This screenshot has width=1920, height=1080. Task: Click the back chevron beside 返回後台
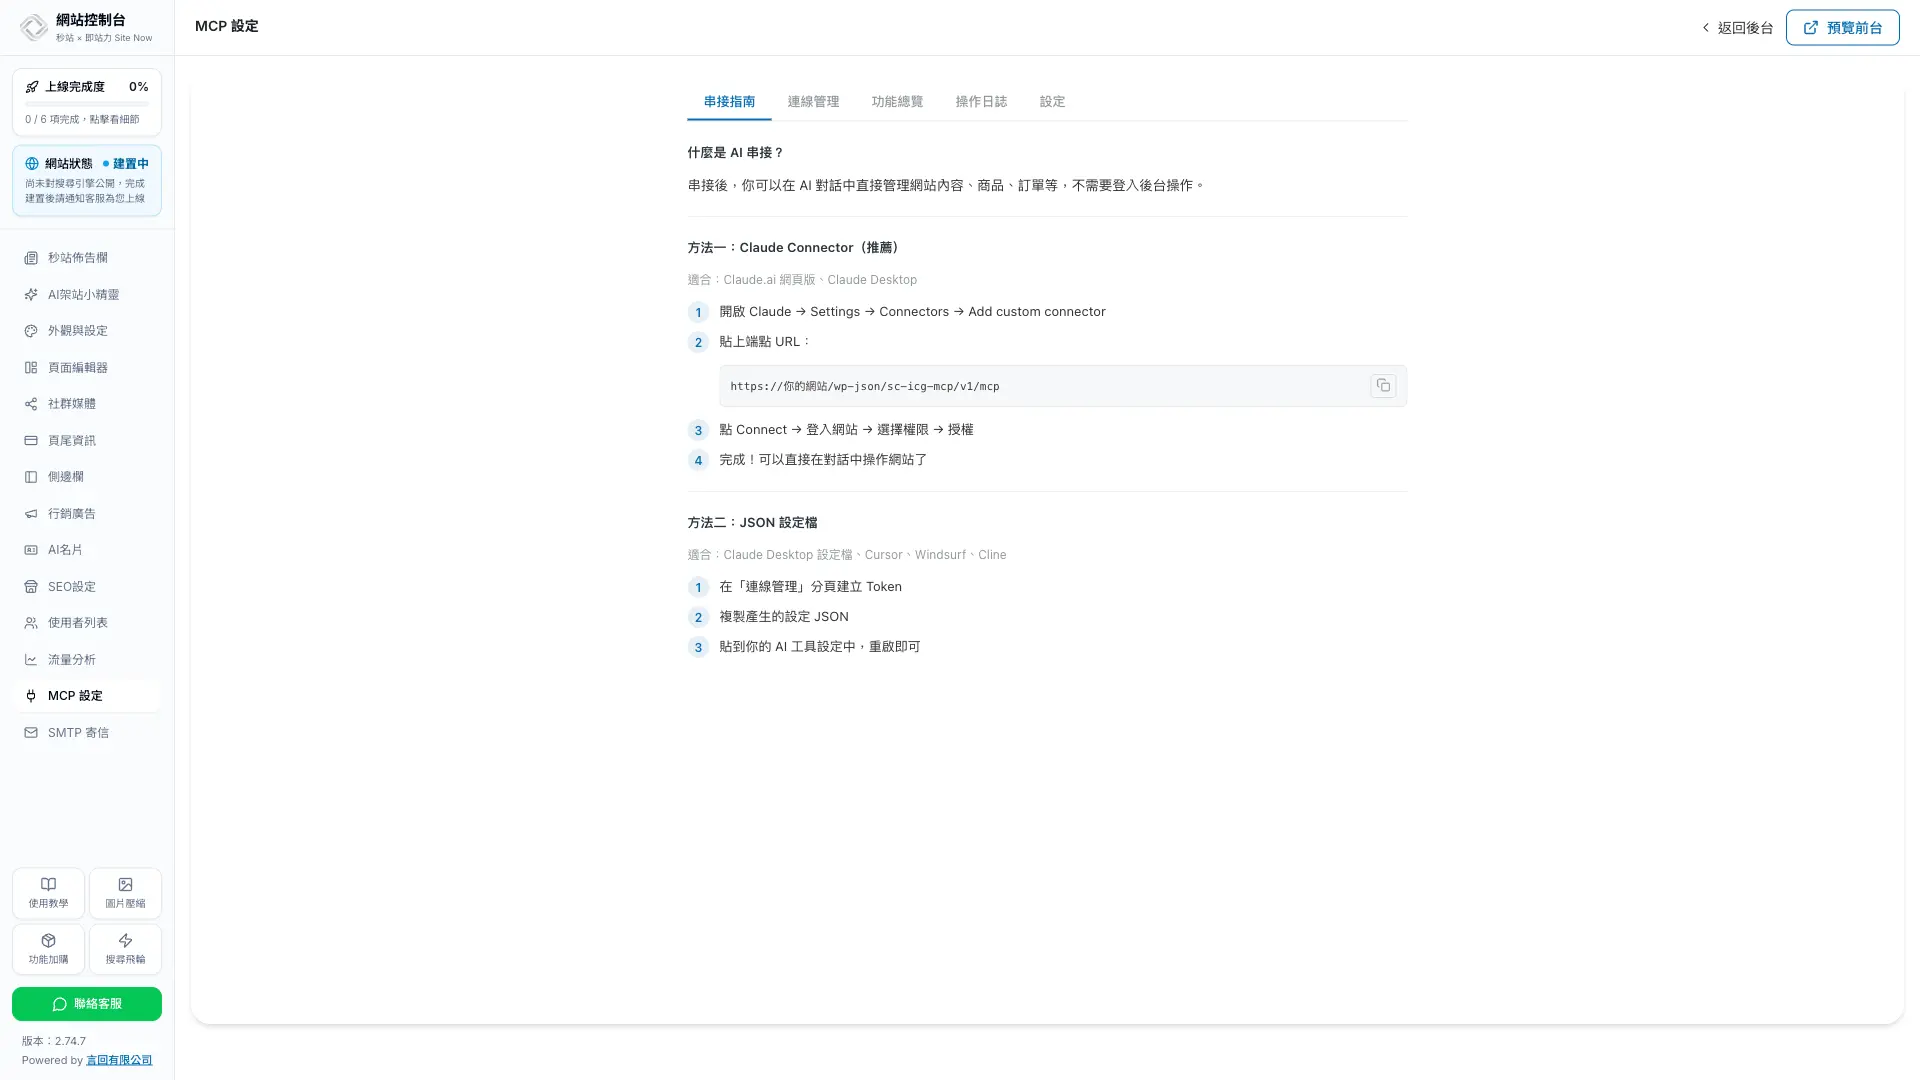[1706, 28]
